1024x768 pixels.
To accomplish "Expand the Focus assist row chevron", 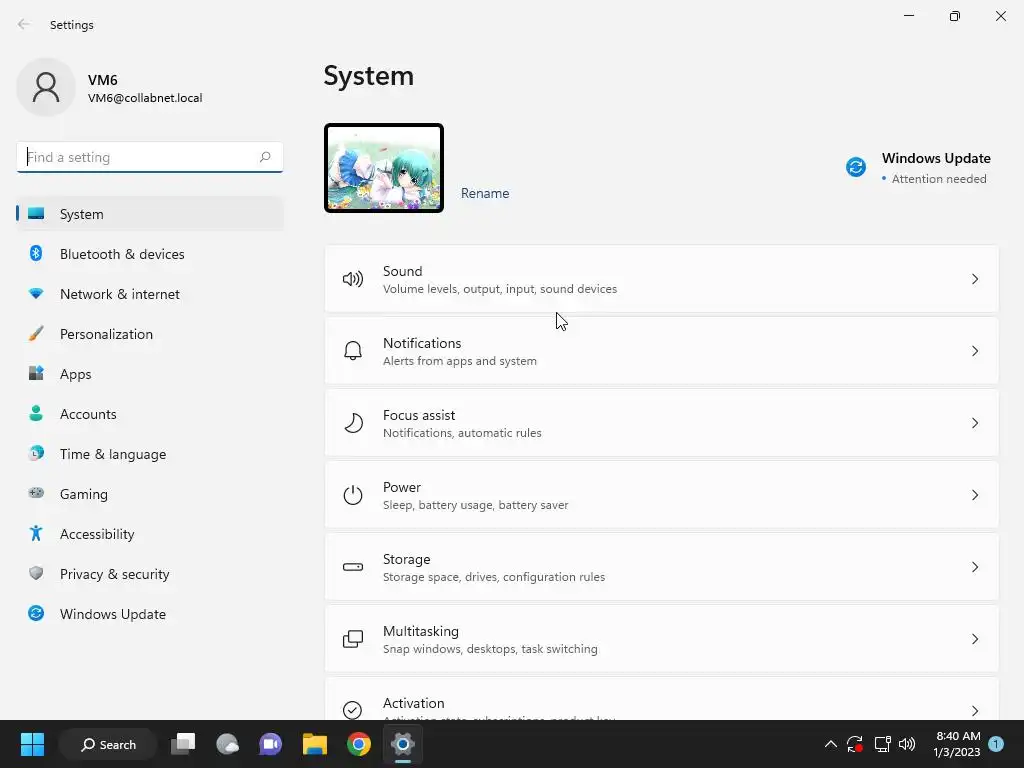I will [x=974, y=423].
